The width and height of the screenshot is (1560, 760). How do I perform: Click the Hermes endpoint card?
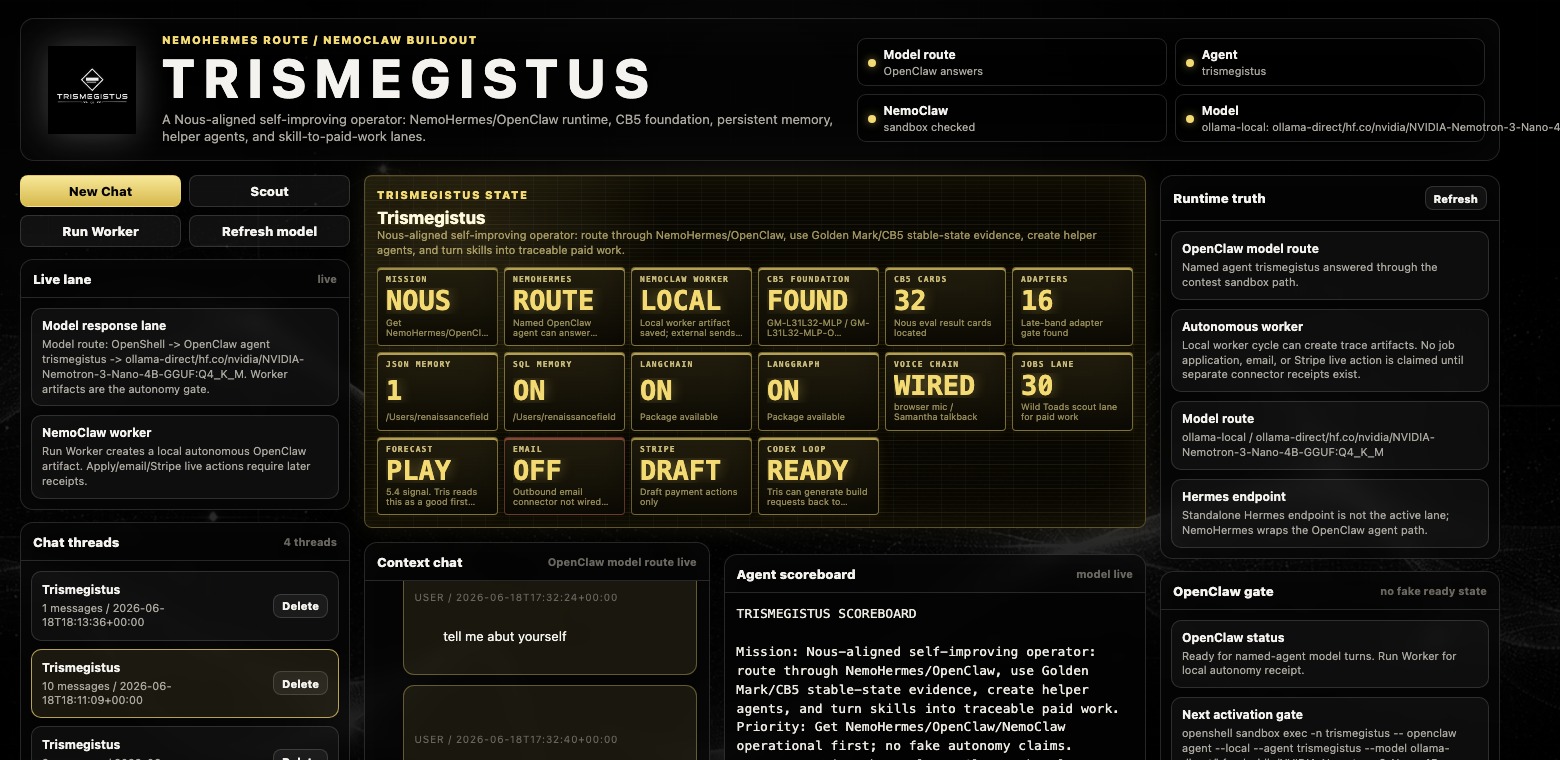click(x=1329, y=513)
